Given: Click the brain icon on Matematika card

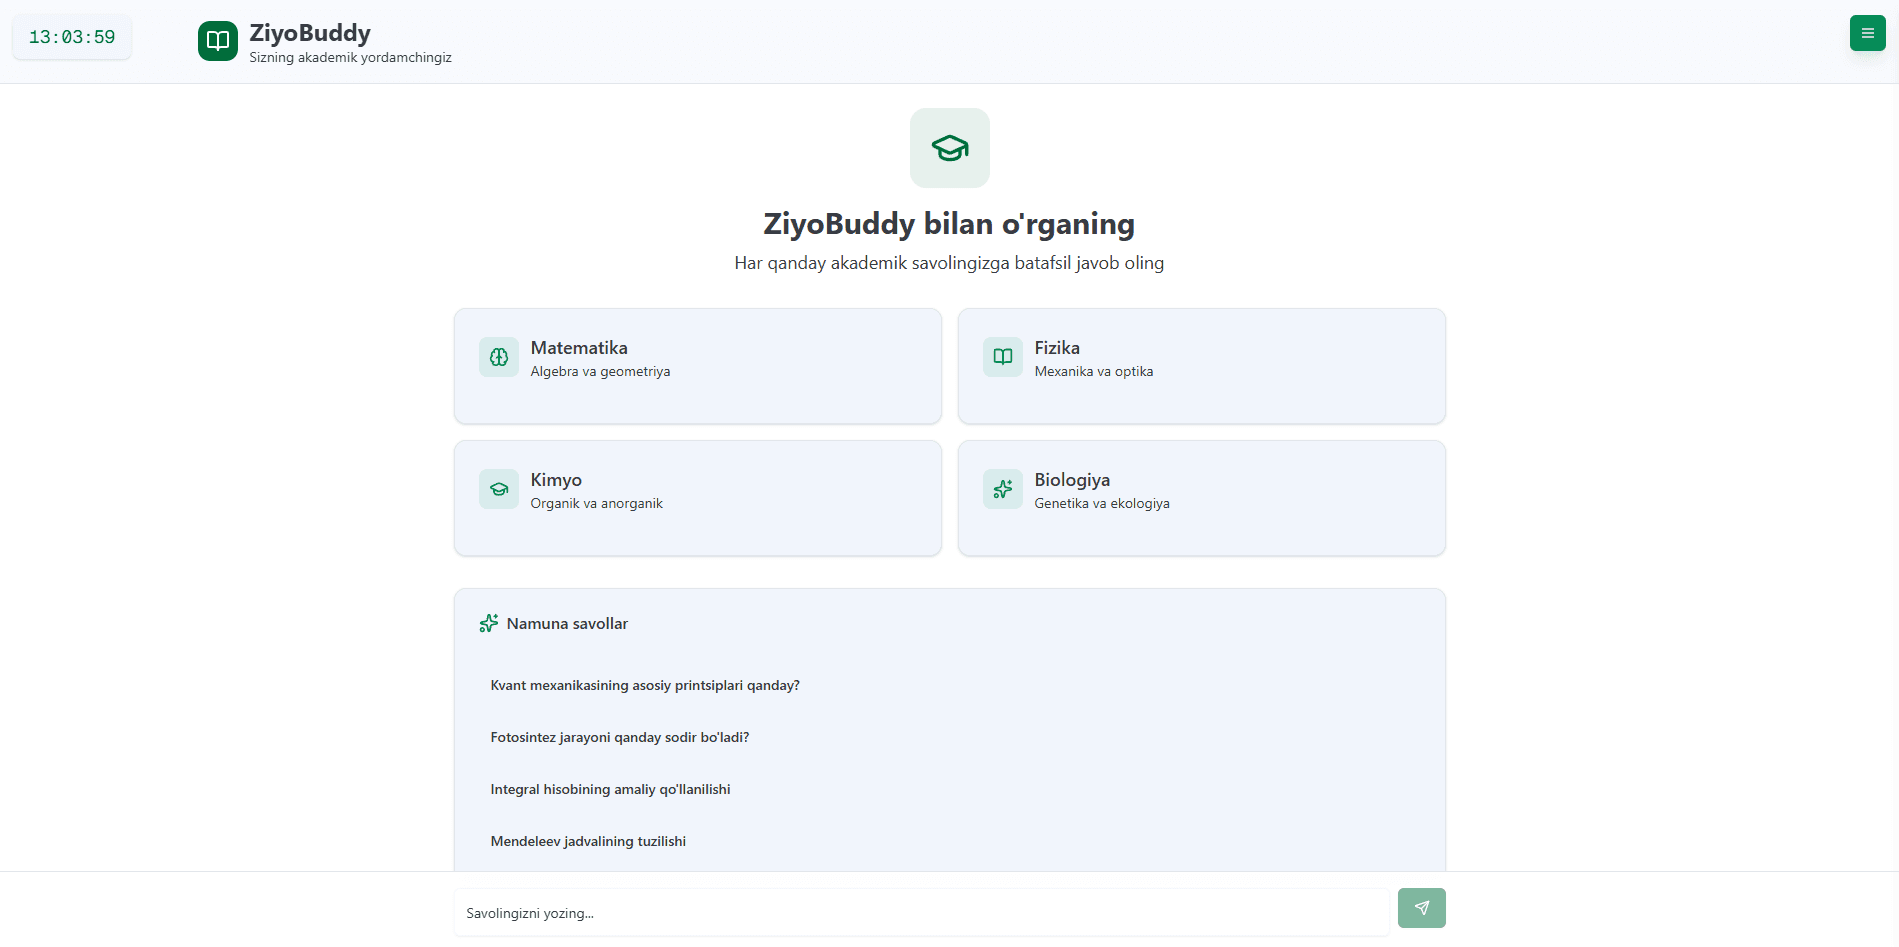Looking at the screenshot, I should (x=499, y=357).
